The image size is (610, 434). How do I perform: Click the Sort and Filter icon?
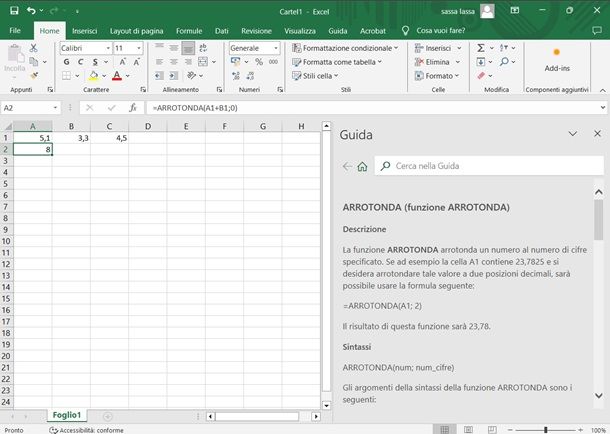(504, 48)
